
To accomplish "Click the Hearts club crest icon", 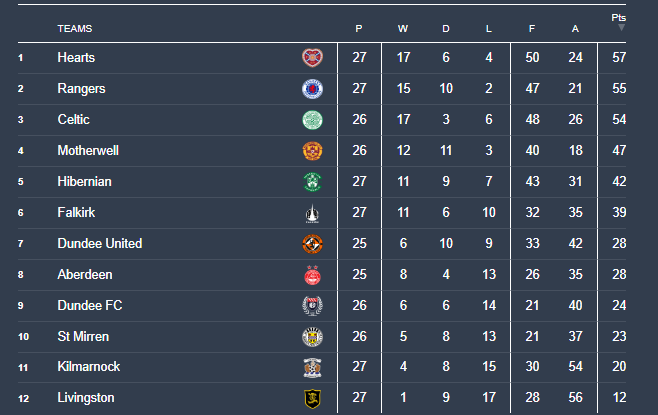I will pyautogui.click(x=313, y=58).
